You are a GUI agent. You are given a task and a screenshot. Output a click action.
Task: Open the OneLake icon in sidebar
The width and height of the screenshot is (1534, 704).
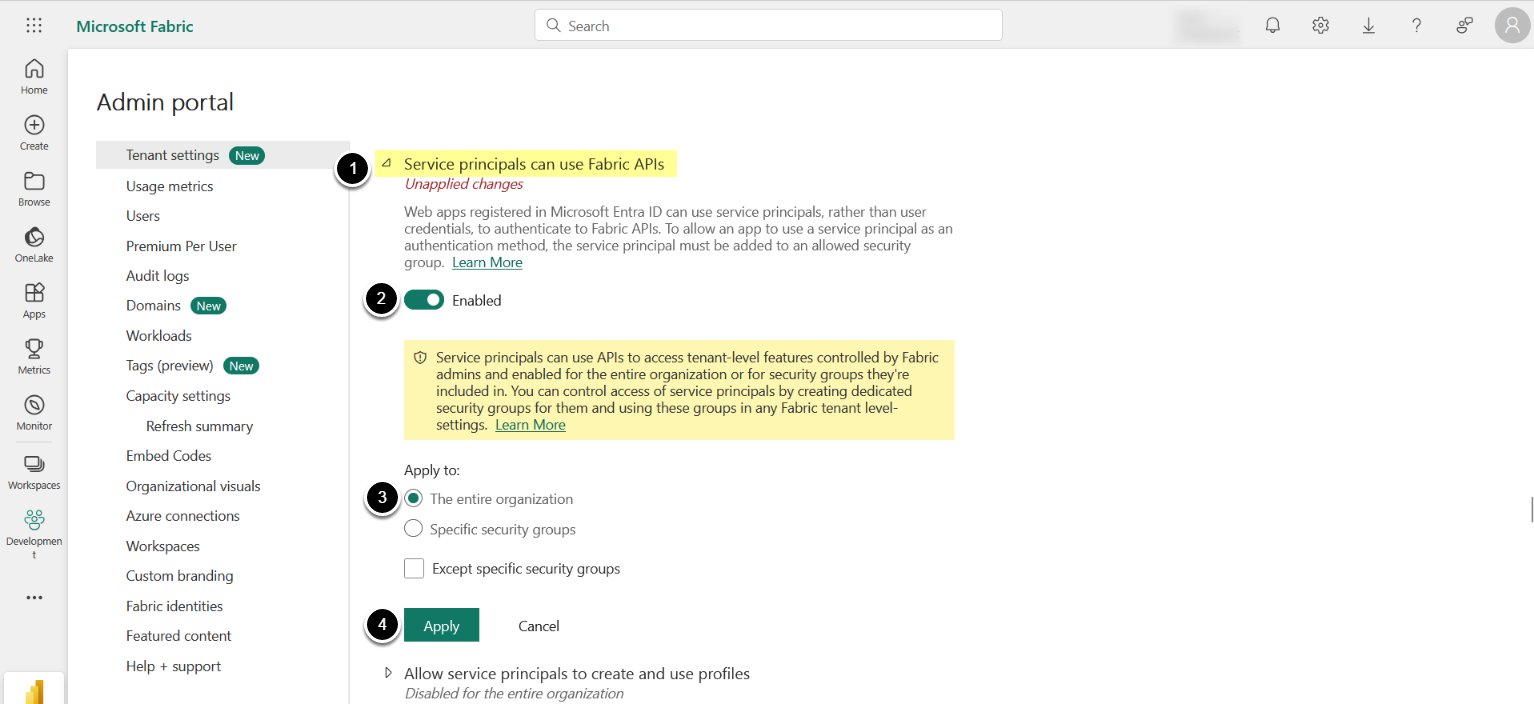34,237
